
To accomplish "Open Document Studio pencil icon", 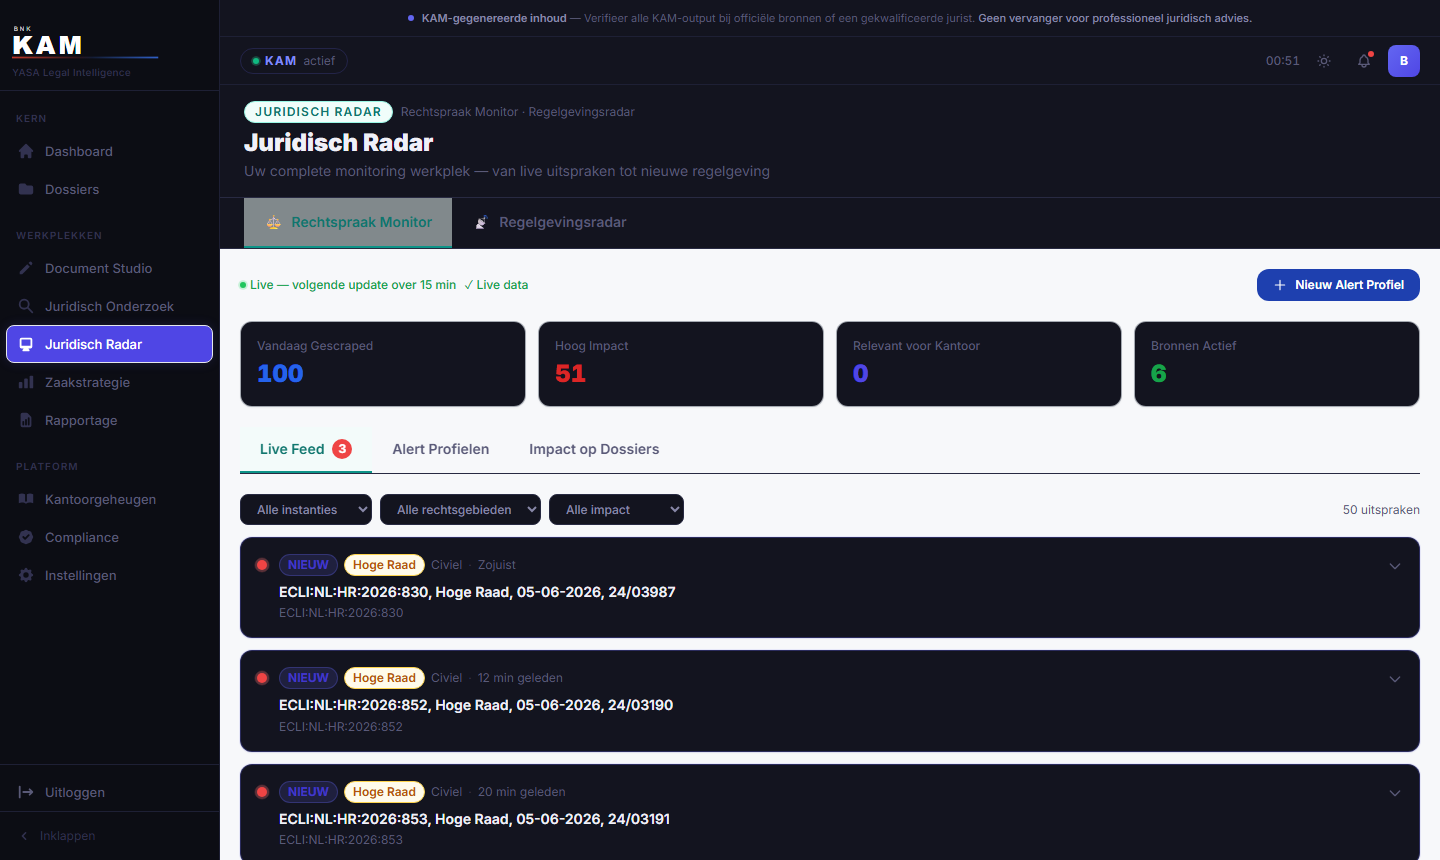I will click(26, 268).
